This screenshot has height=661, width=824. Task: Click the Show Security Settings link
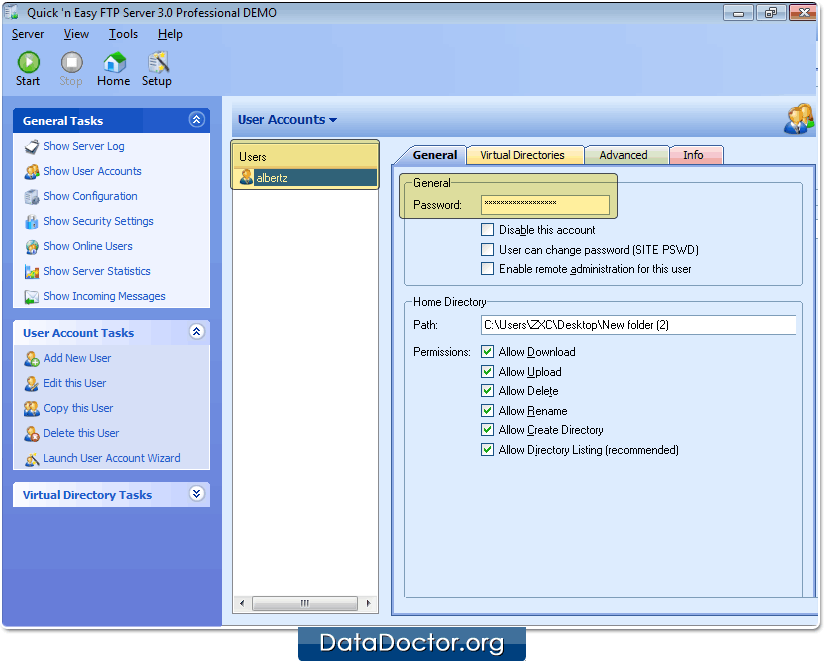(98, 221)
